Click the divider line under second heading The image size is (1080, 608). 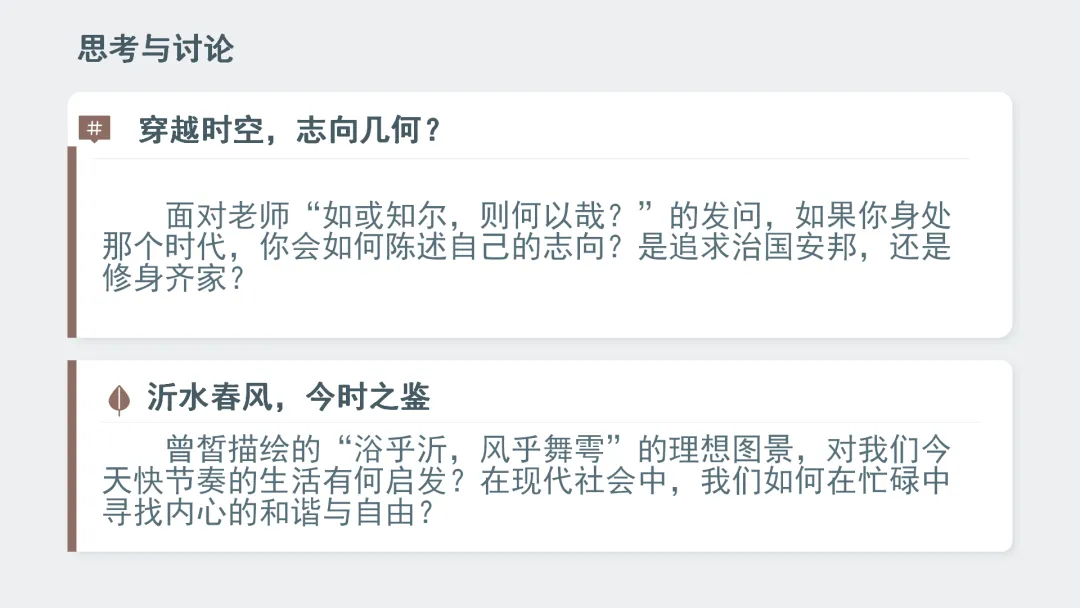tap(540, 423)
